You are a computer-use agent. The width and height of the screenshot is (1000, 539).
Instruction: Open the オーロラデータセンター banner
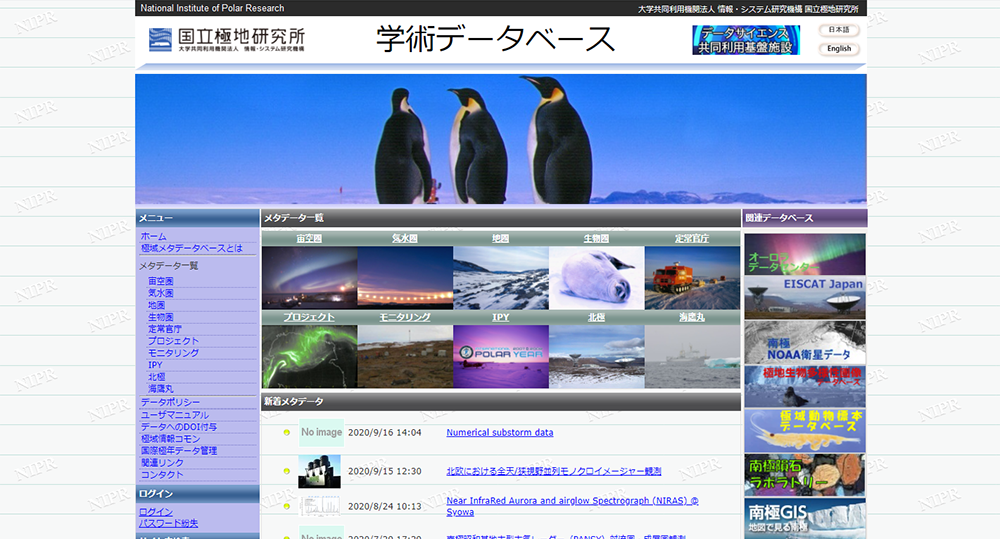[805, 255]
